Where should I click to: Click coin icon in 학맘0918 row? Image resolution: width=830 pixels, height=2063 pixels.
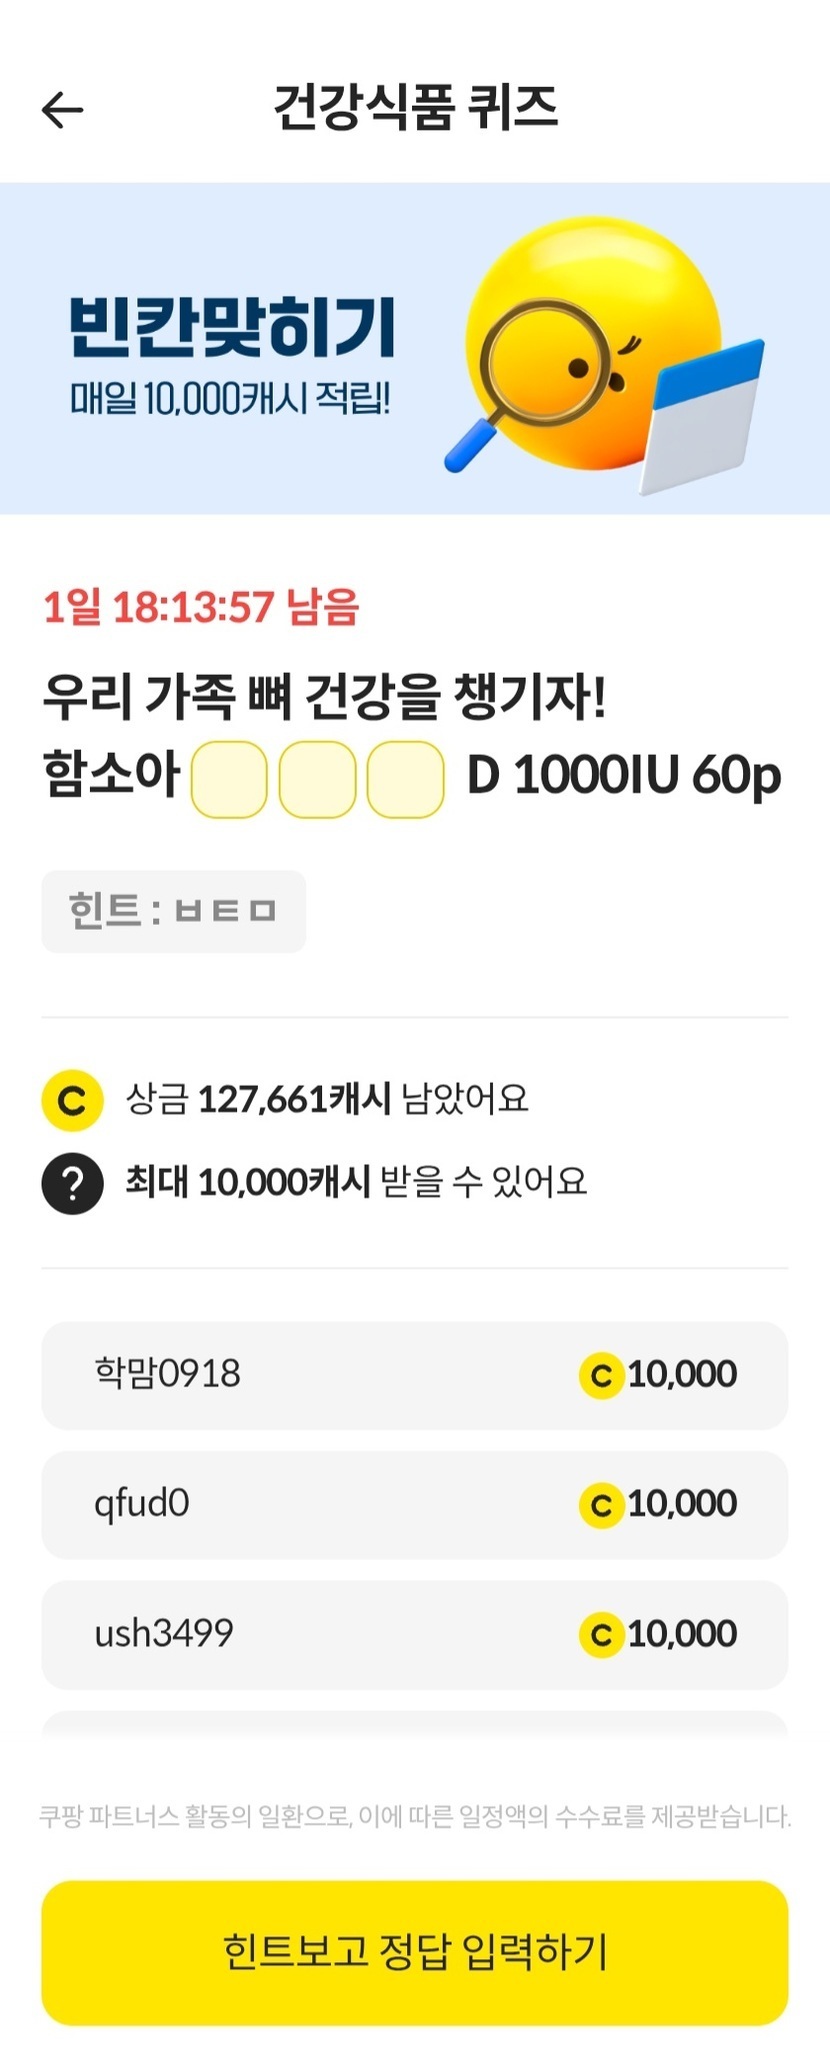pyautogui.click(x=601, y=1375)
